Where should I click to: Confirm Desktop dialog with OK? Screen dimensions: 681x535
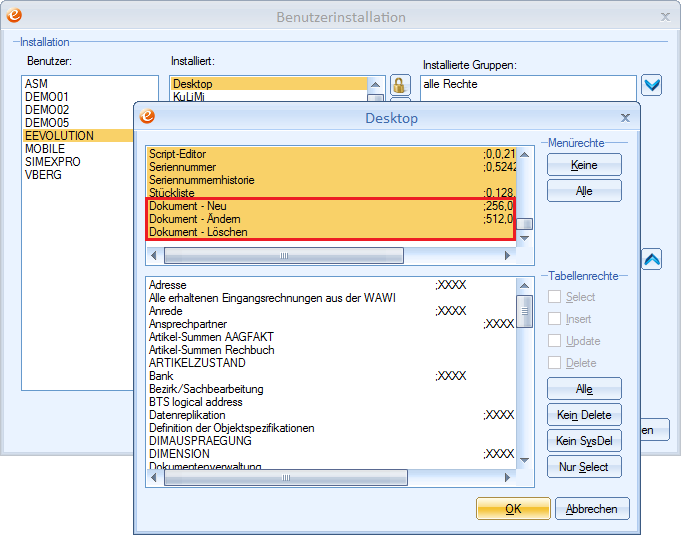coord(513,509)
